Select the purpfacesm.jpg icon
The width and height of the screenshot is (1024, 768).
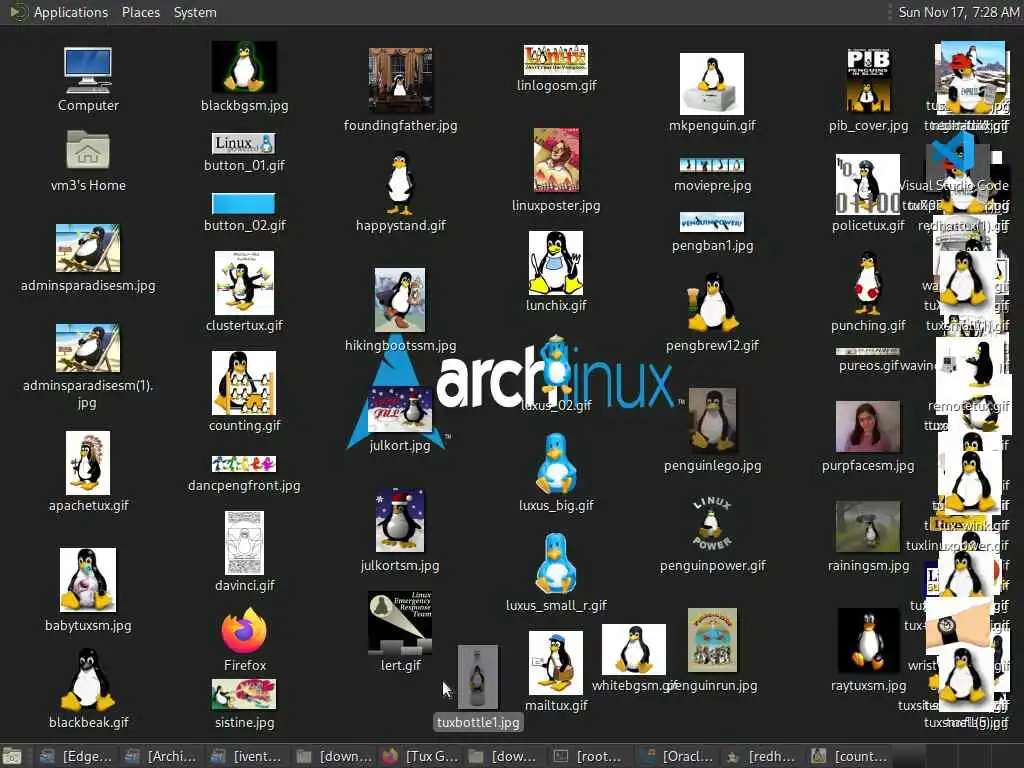(868, 427)
